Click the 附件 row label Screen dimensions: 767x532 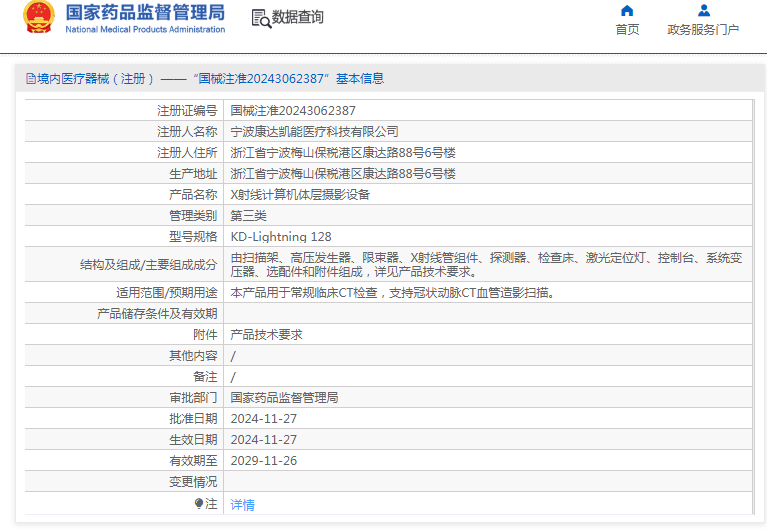[205, 335]
